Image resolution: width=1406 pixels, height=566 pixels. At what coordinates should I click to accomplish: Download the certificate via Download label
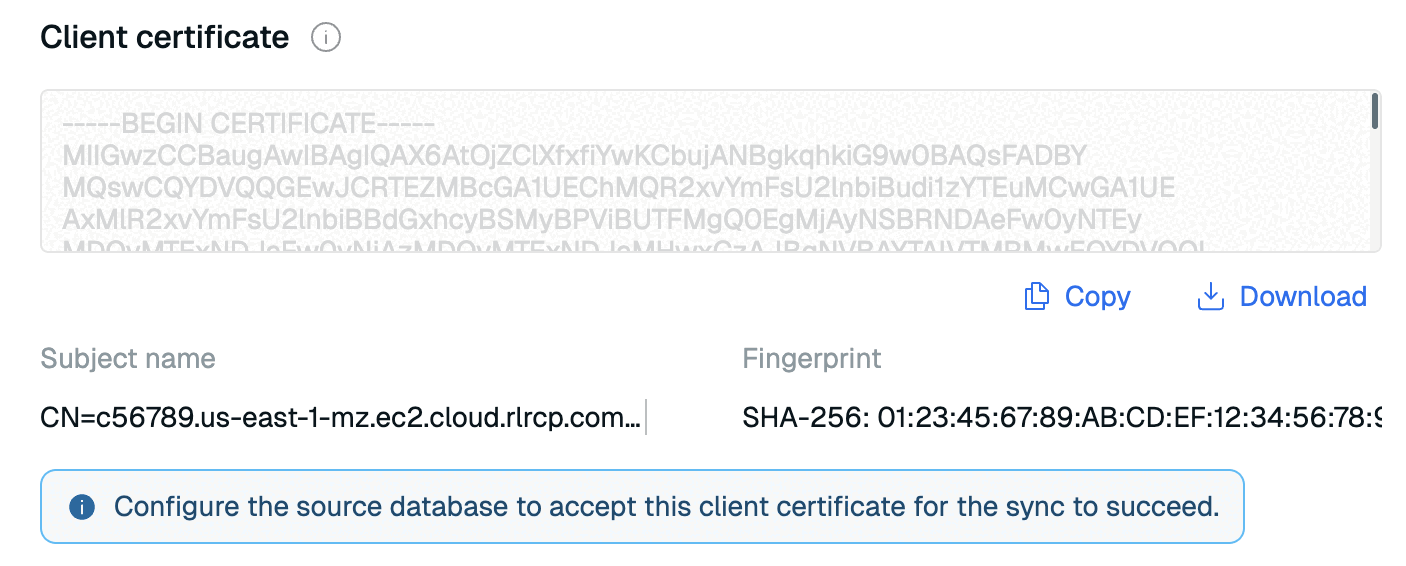click(1302, 296)
